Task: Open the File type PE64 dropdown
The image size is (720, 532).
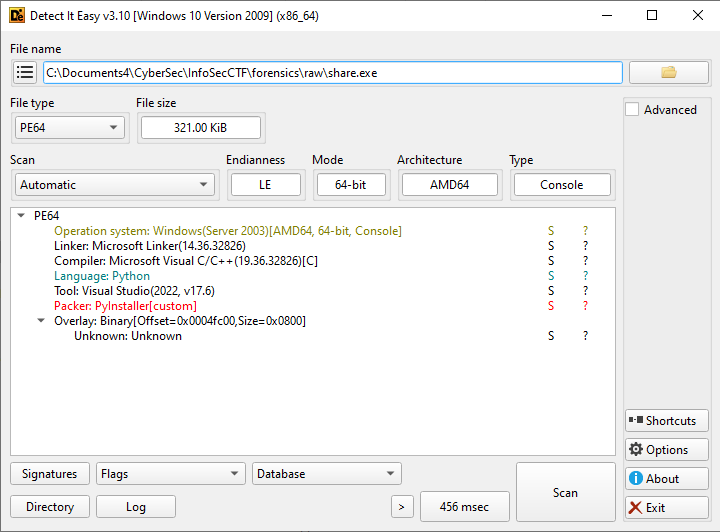Action: point(70,127)
